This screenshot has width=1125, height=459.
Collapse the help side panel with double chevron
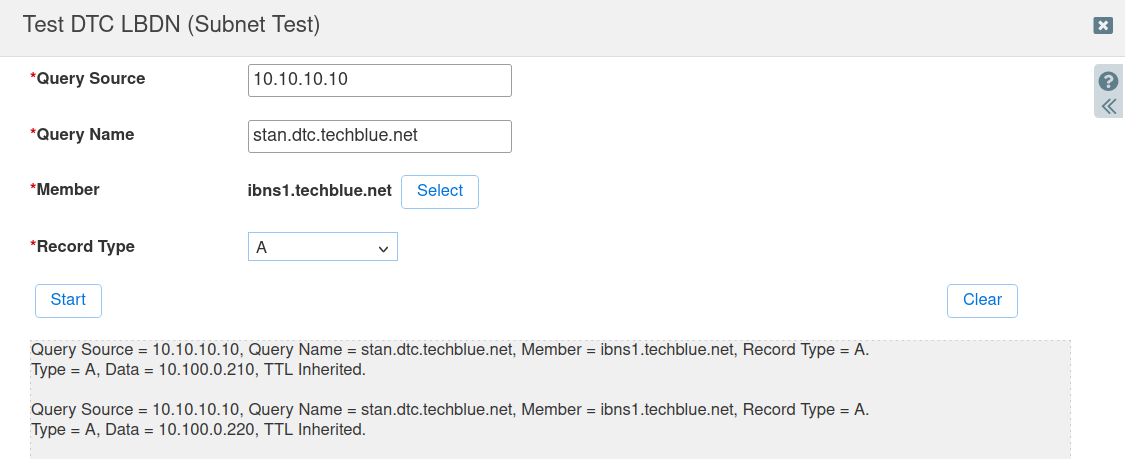[x=1108, y=106]
